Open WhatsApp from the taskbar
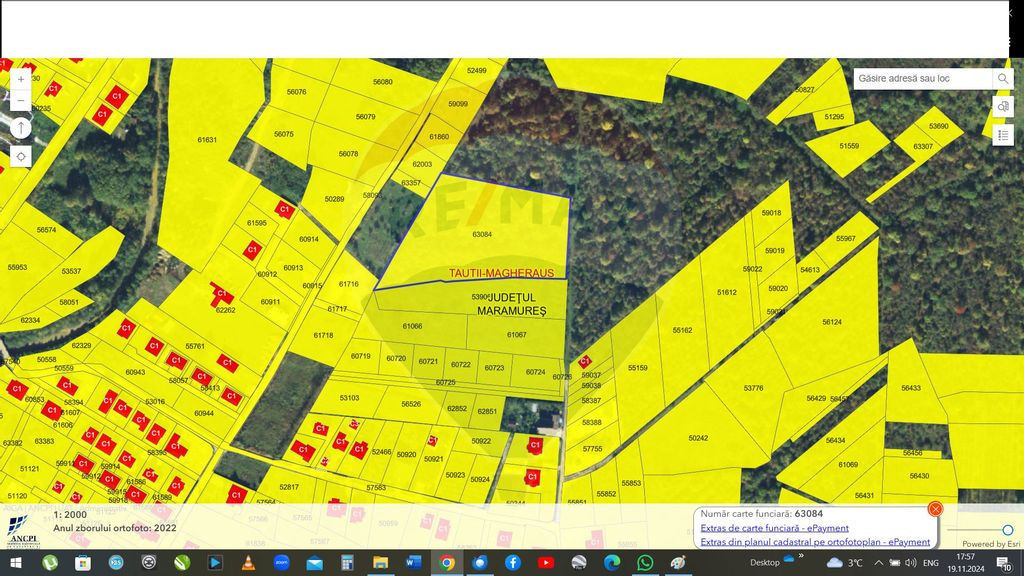Image resolution: width=1024 pixels, height=576 pixels. [645, 563]
